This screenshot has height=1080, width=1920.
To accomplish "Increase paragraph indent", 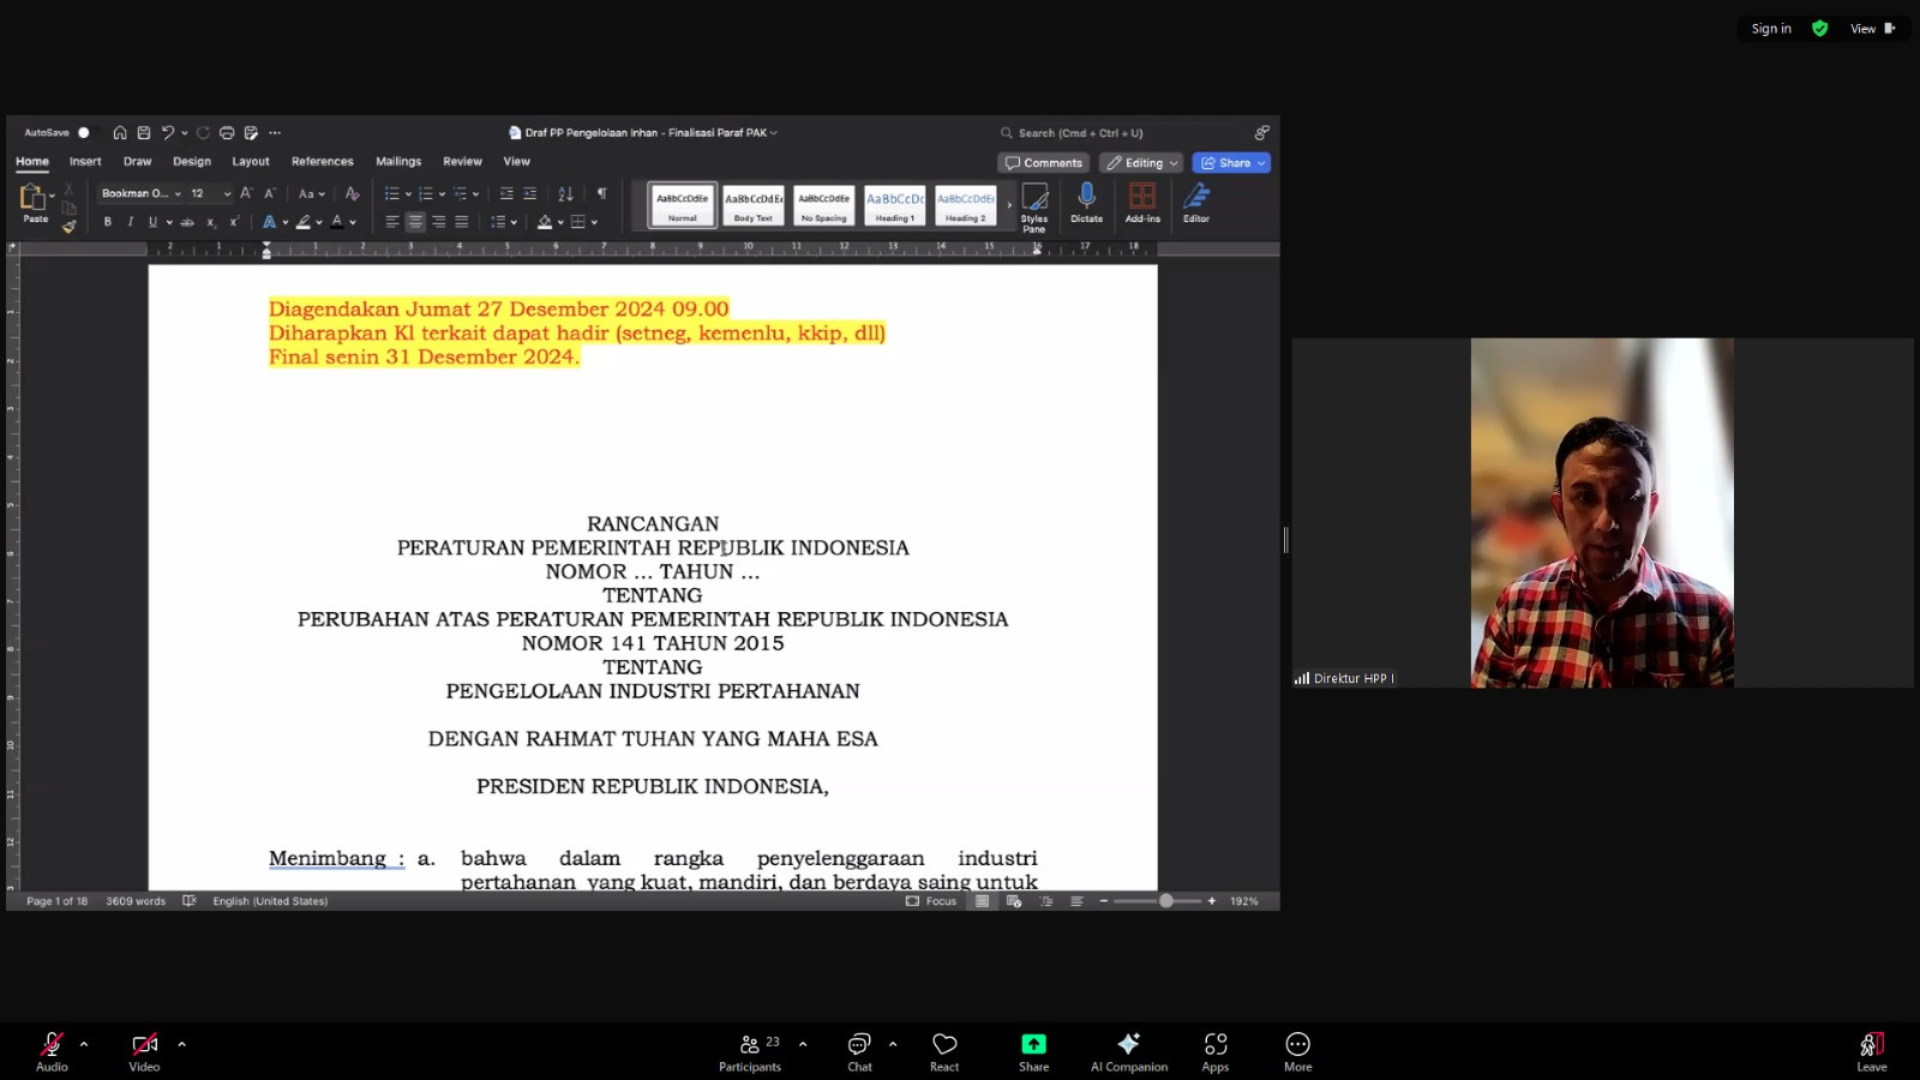I will (x=530, y=193).
